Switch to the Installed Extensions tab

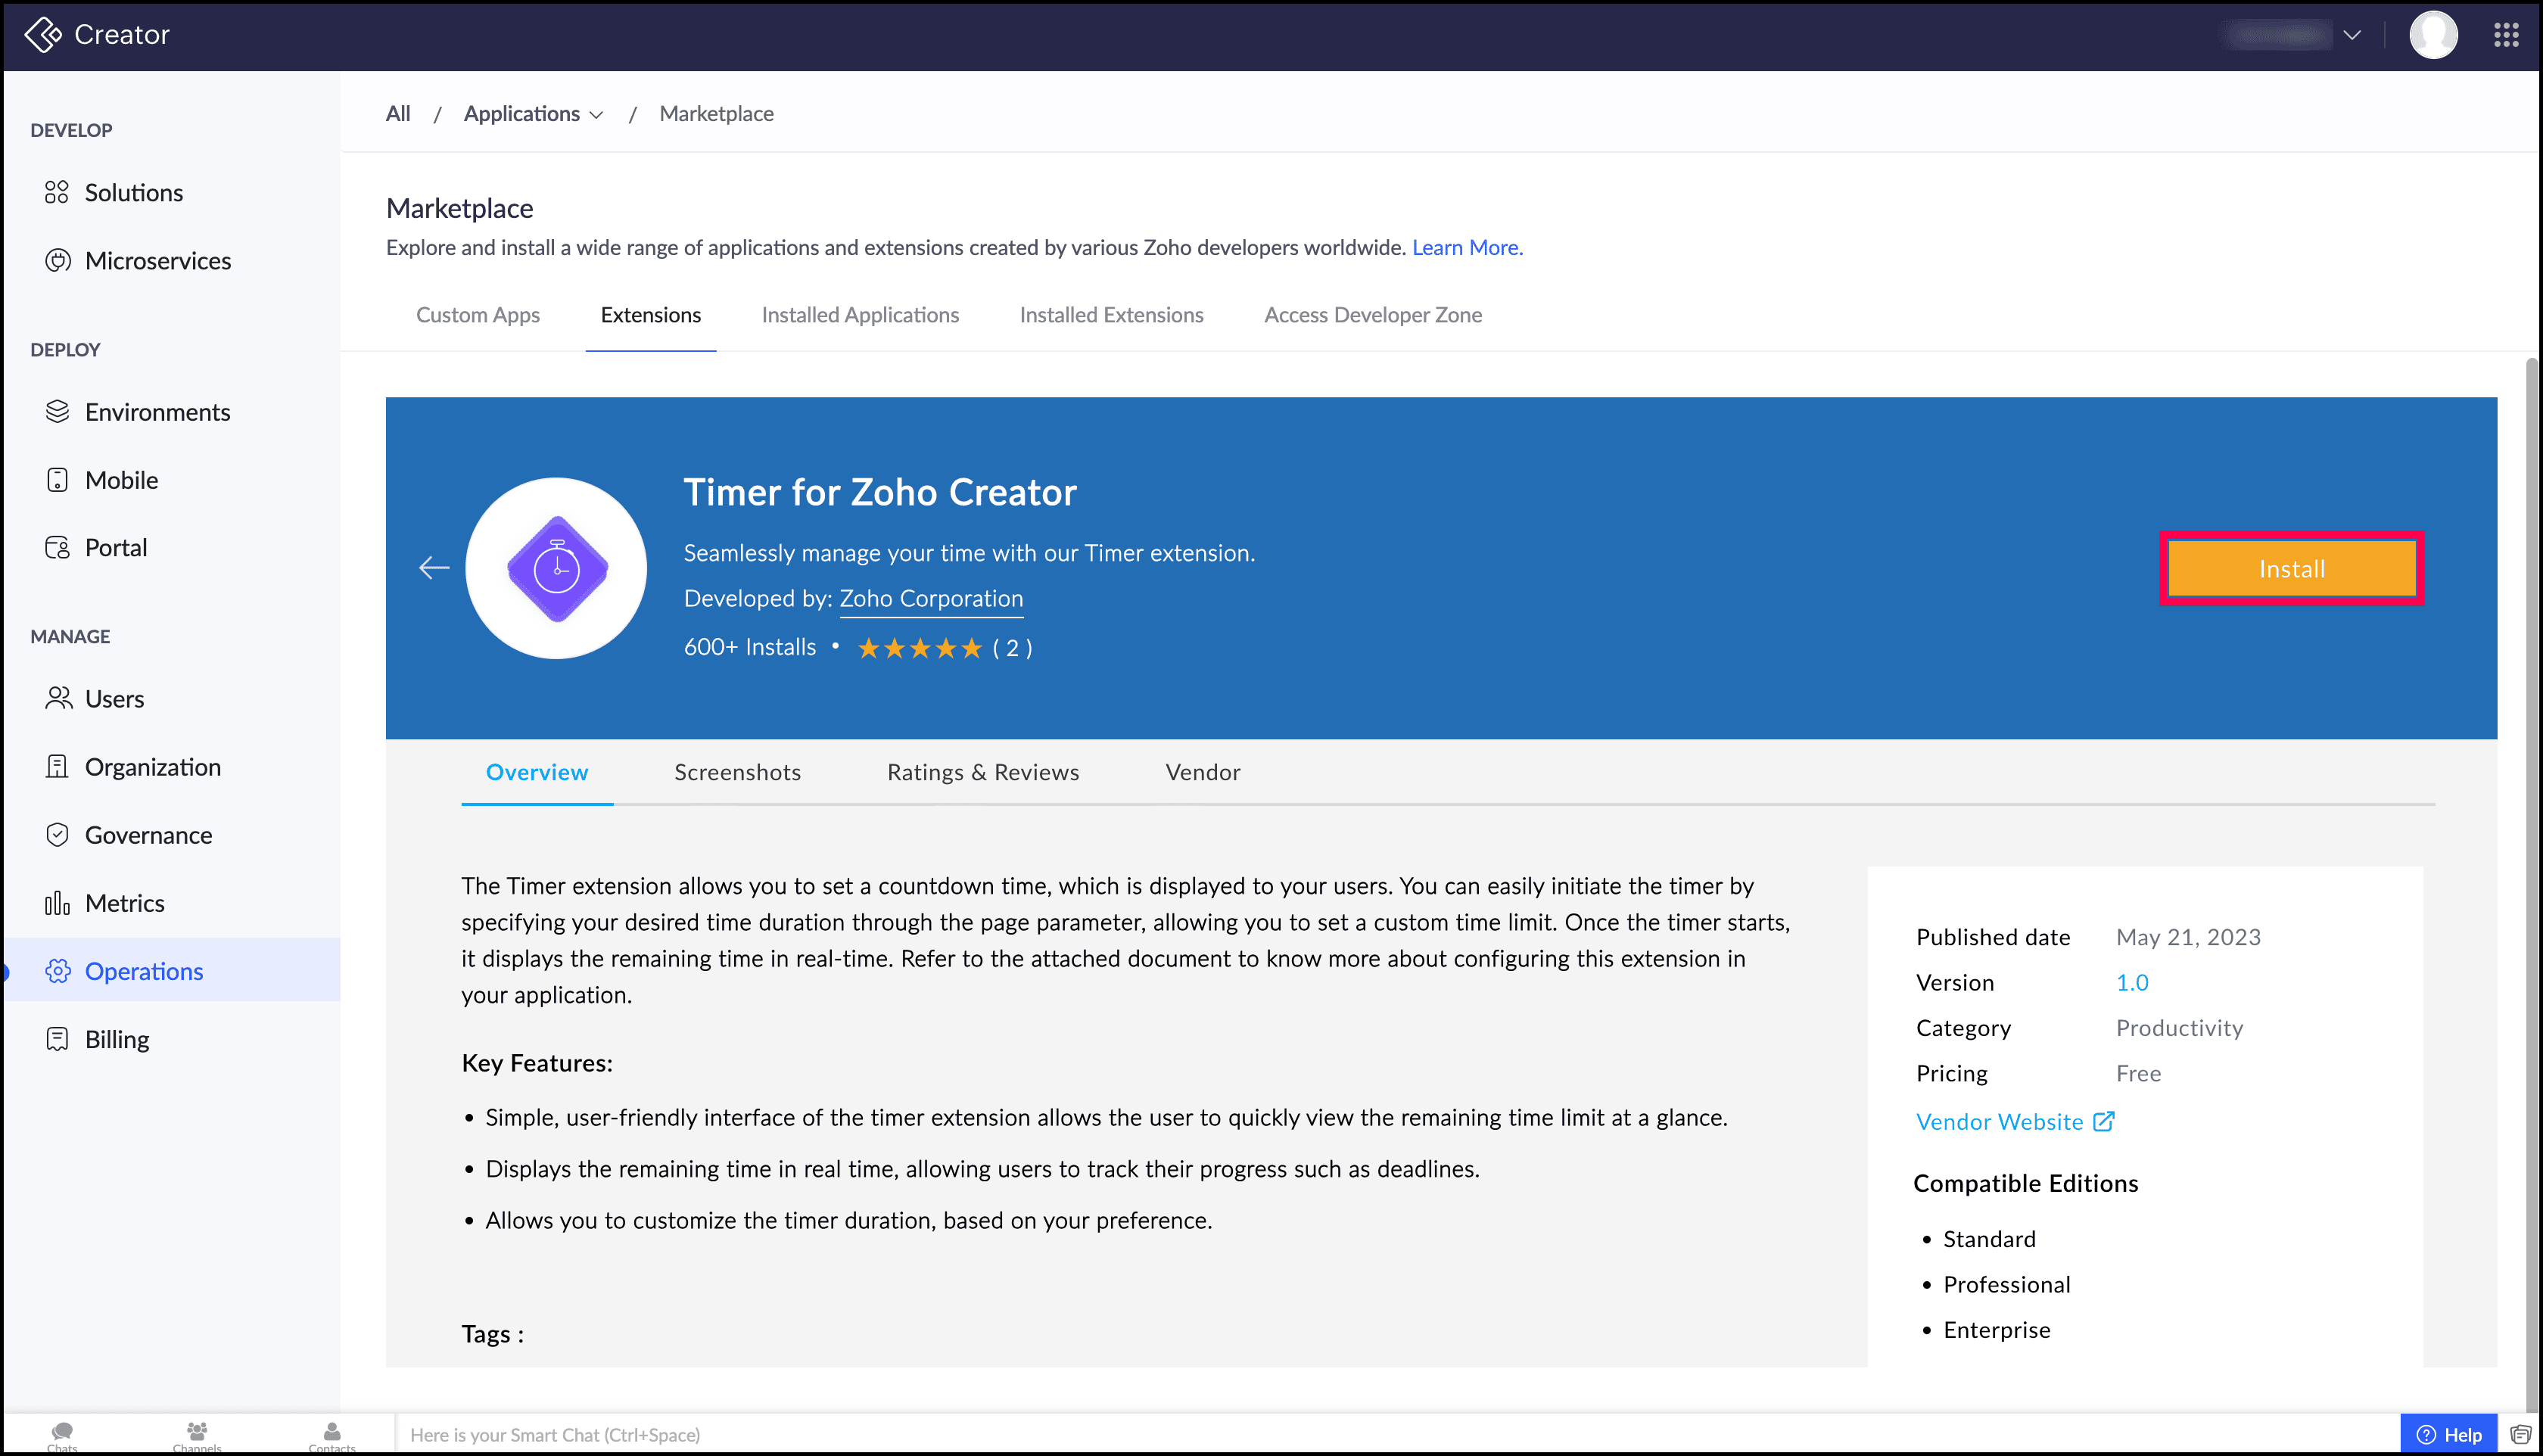[1111, 315]
